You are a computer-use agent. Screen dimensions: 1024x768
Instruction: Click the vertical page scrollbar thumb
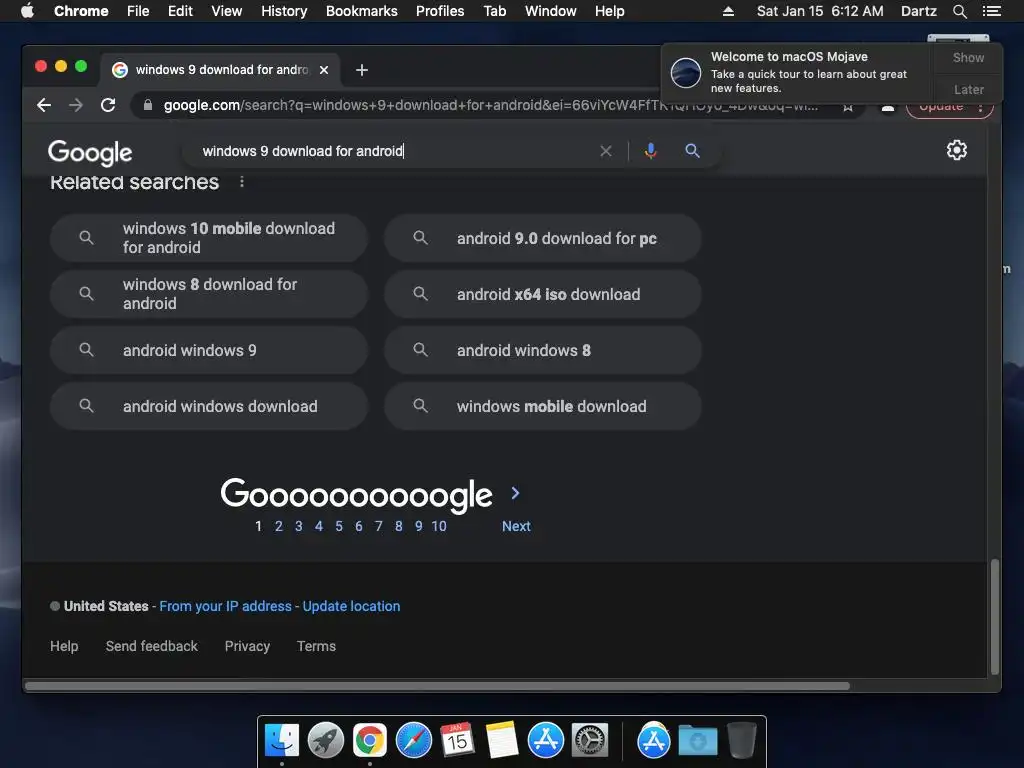(x=995, y=616)
